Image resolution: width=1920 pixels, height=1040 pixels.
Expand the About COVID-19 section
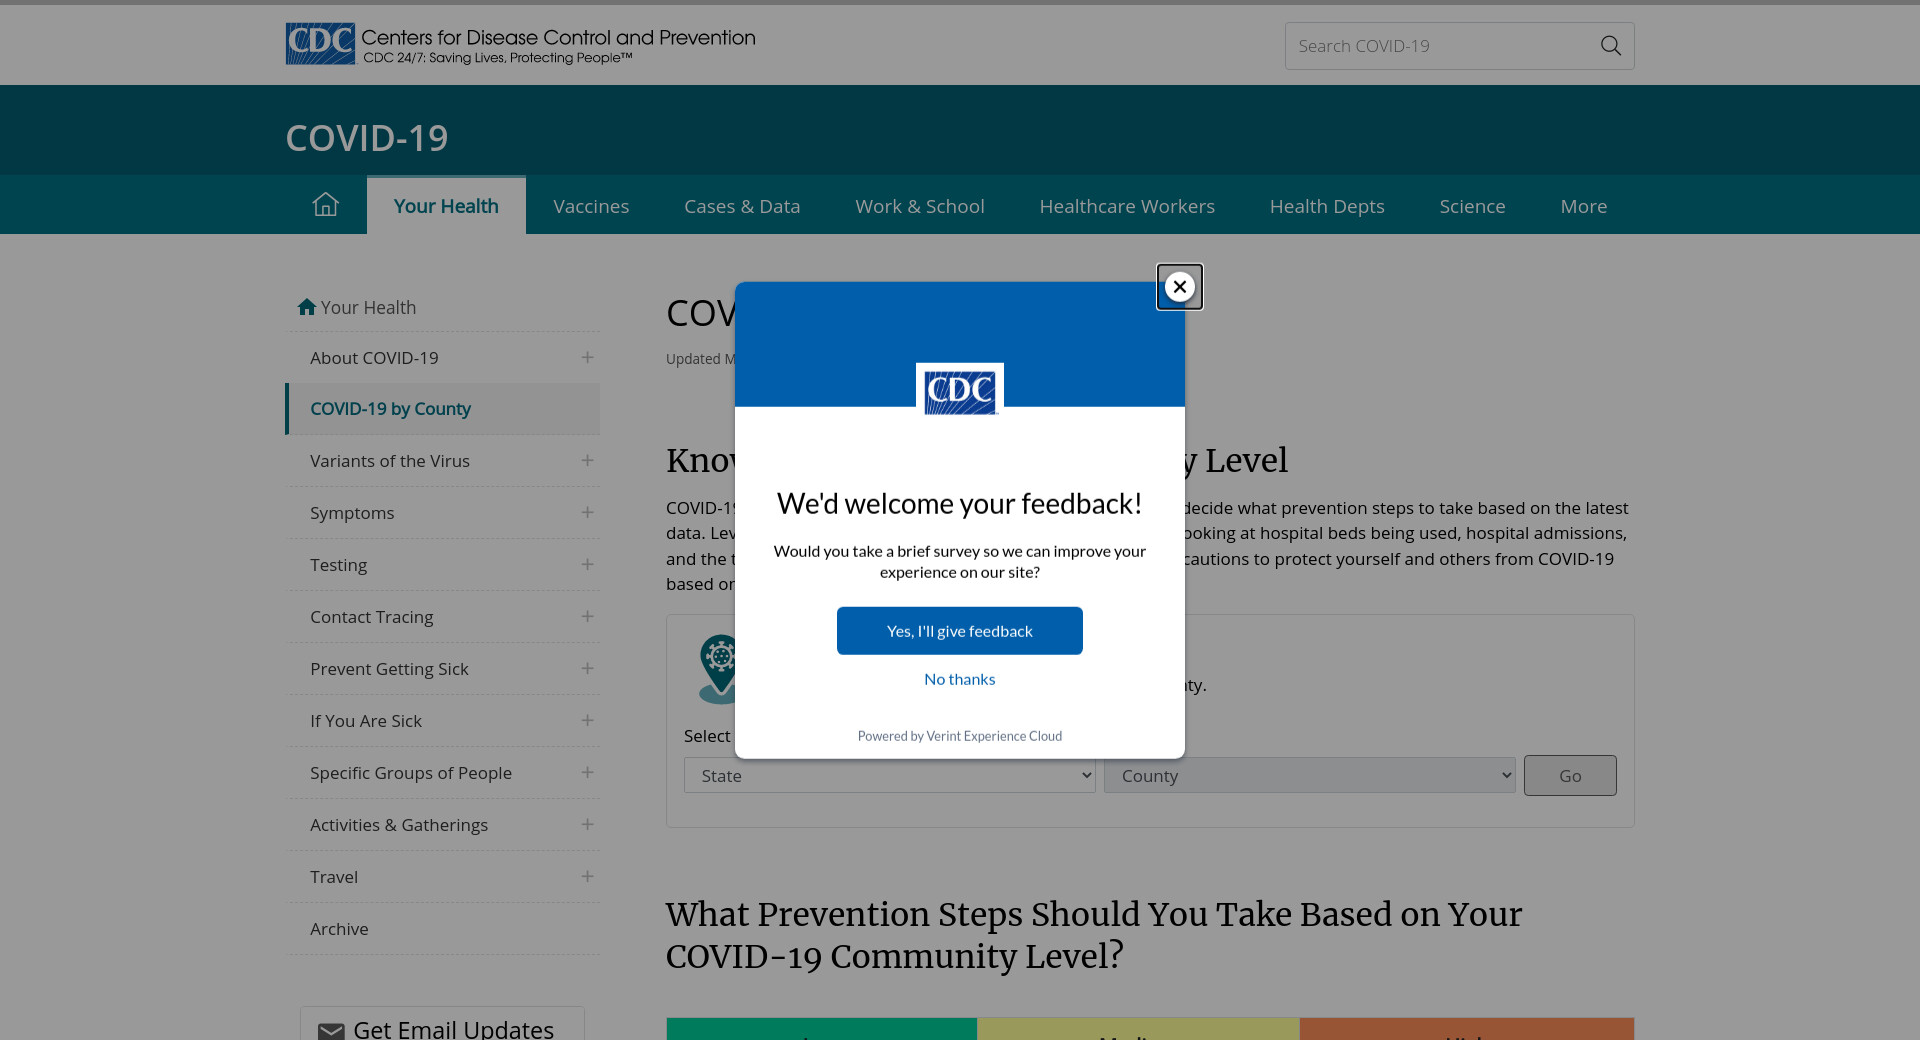click(x=587, y=358)
